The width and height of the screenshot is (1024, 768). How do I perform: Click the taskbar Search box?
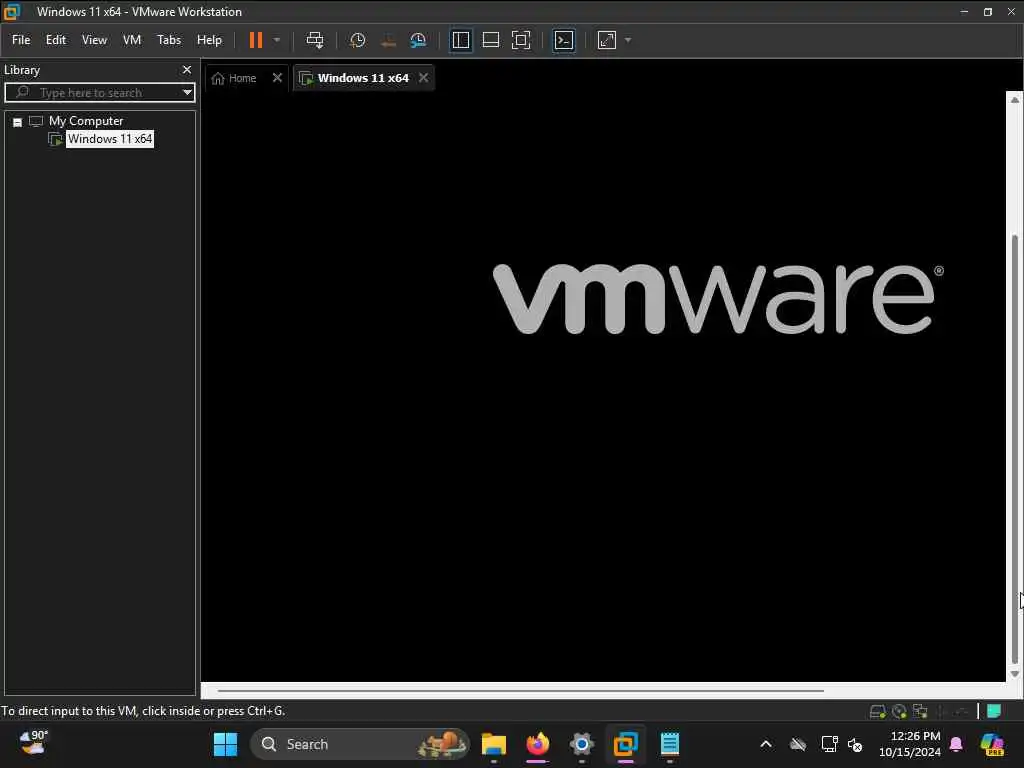pyautogui.click(x=360, y=744)
